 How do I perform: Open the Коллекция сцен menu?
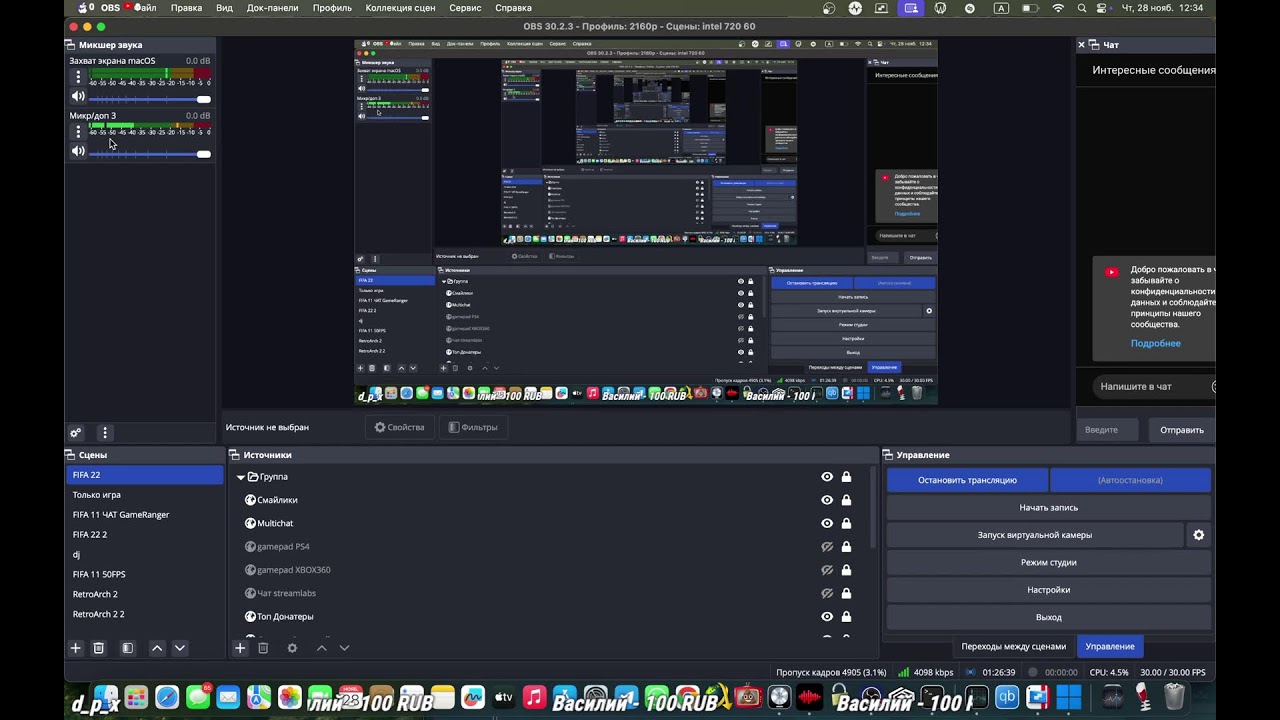(x=402, y=8)
